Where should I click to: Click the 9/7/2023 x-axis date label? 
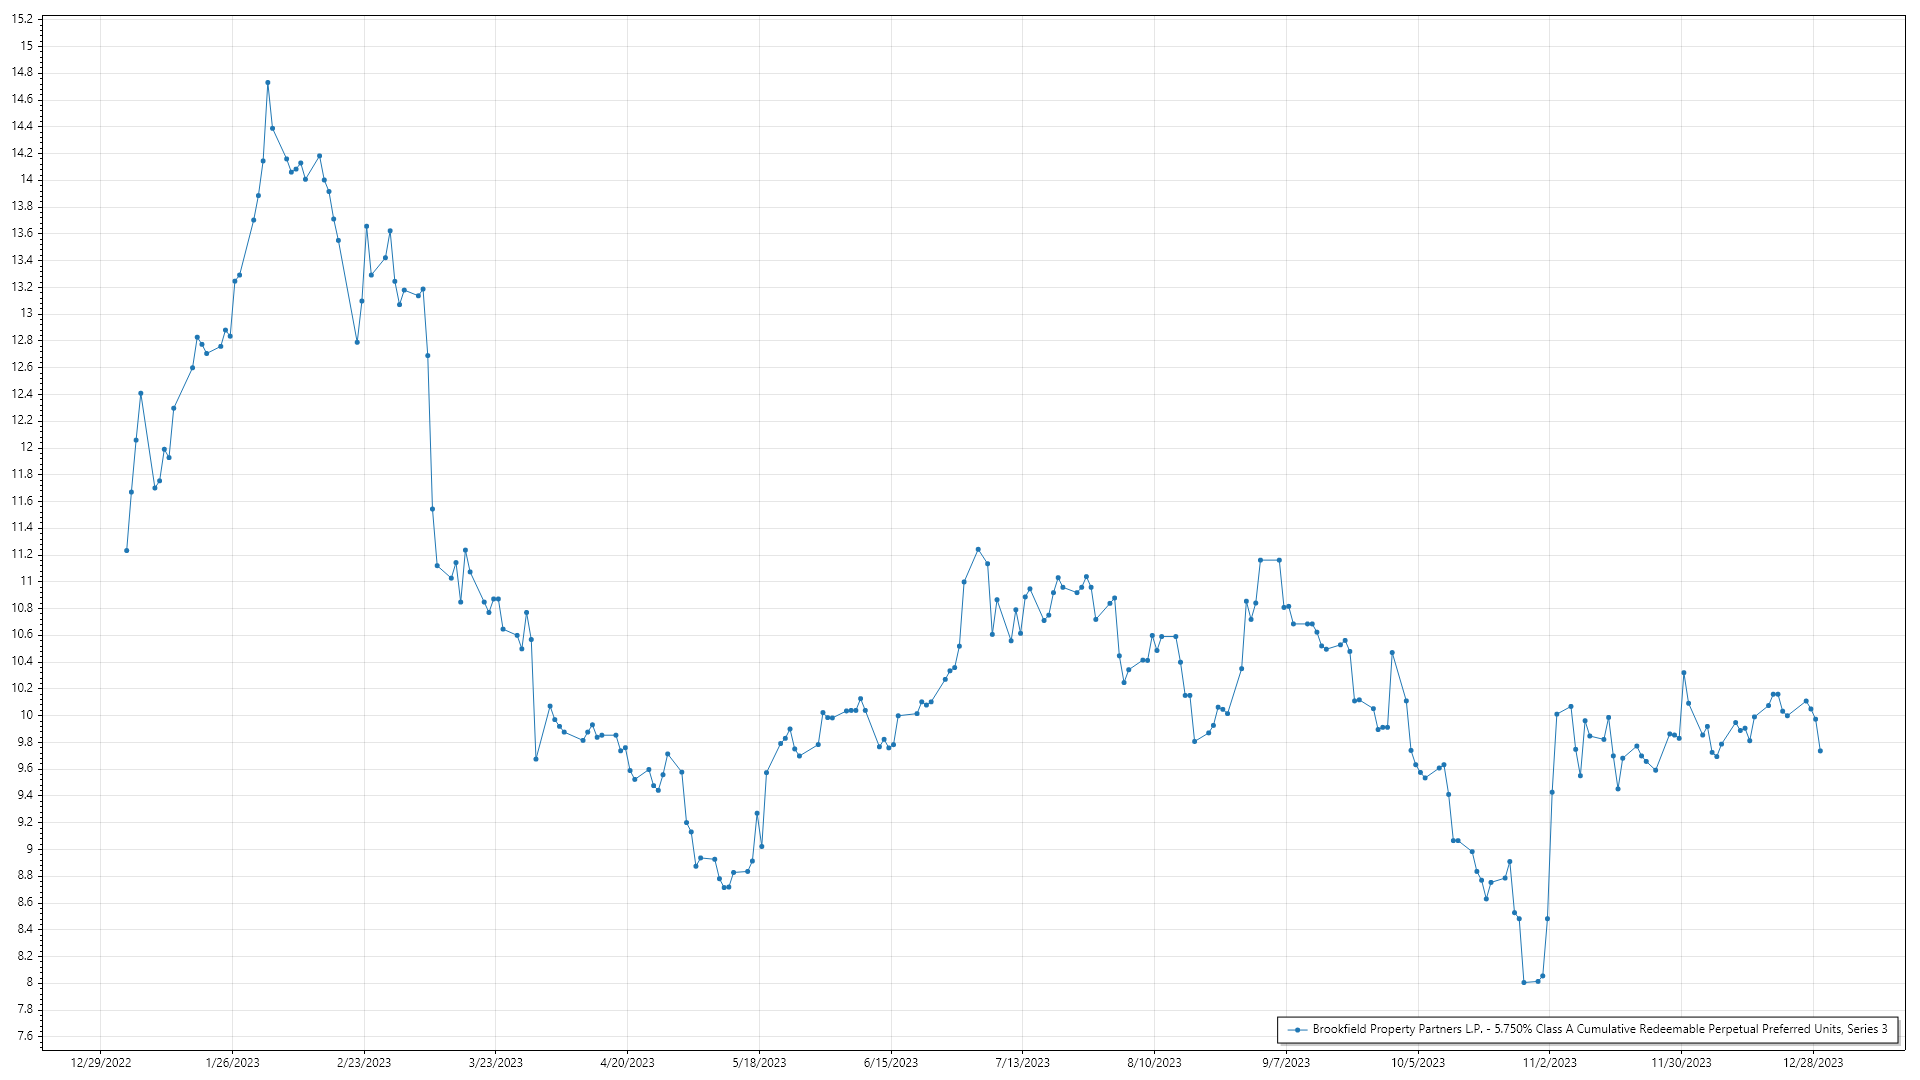pos(1286,1063)
